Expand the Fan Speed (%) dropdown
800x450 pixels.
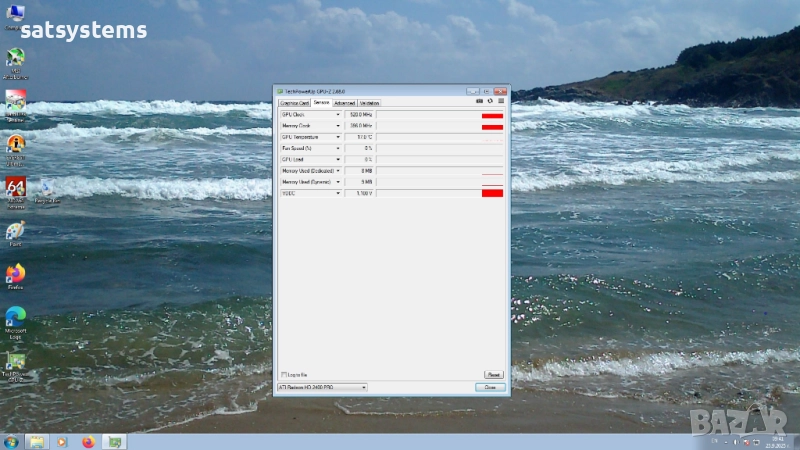(338, 148)
